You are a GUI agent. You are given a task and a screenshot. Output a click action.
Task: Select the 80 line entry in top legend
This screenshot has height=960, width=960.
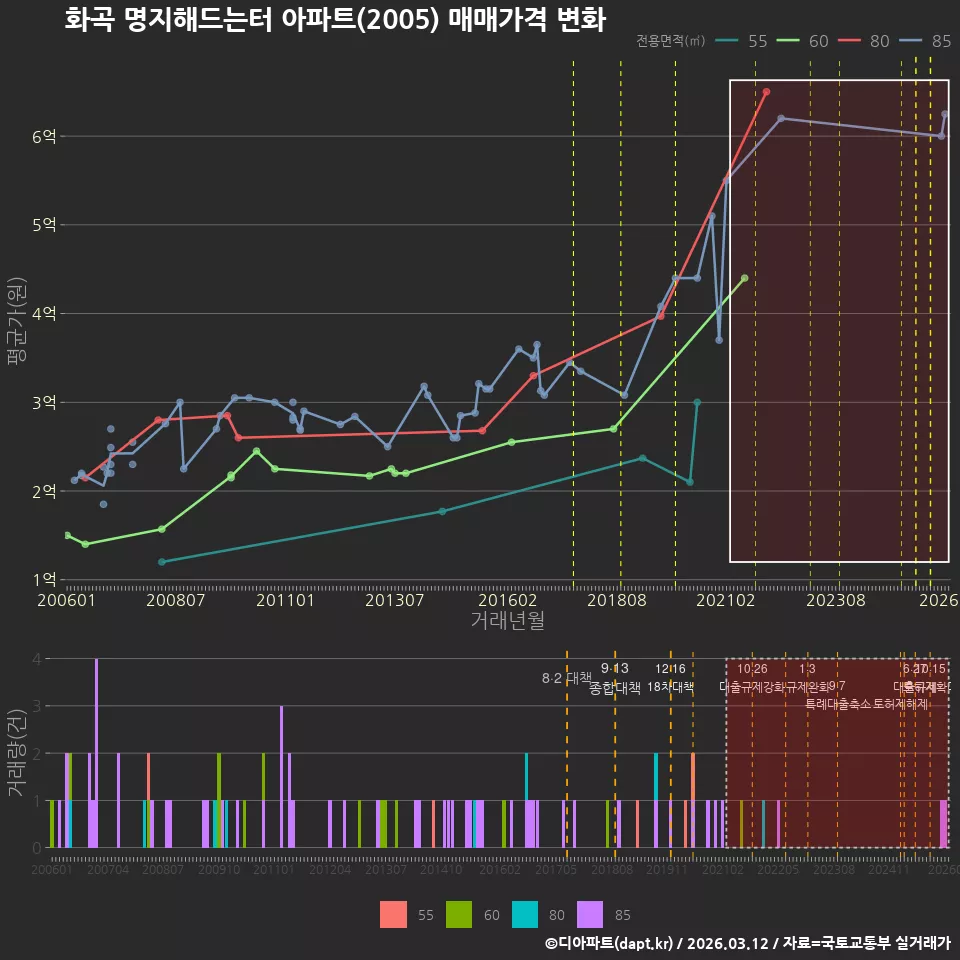click(864, 41)
